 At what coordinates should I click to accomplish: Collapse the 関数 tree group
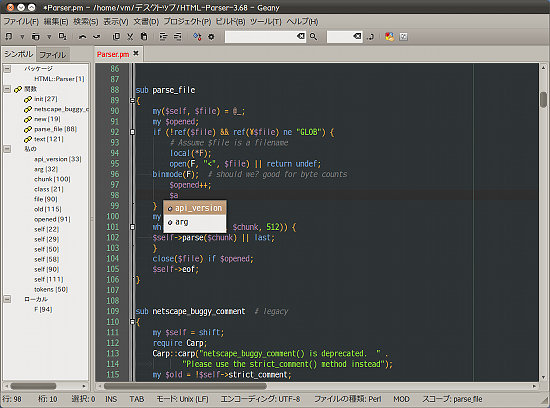click(7, 89)
